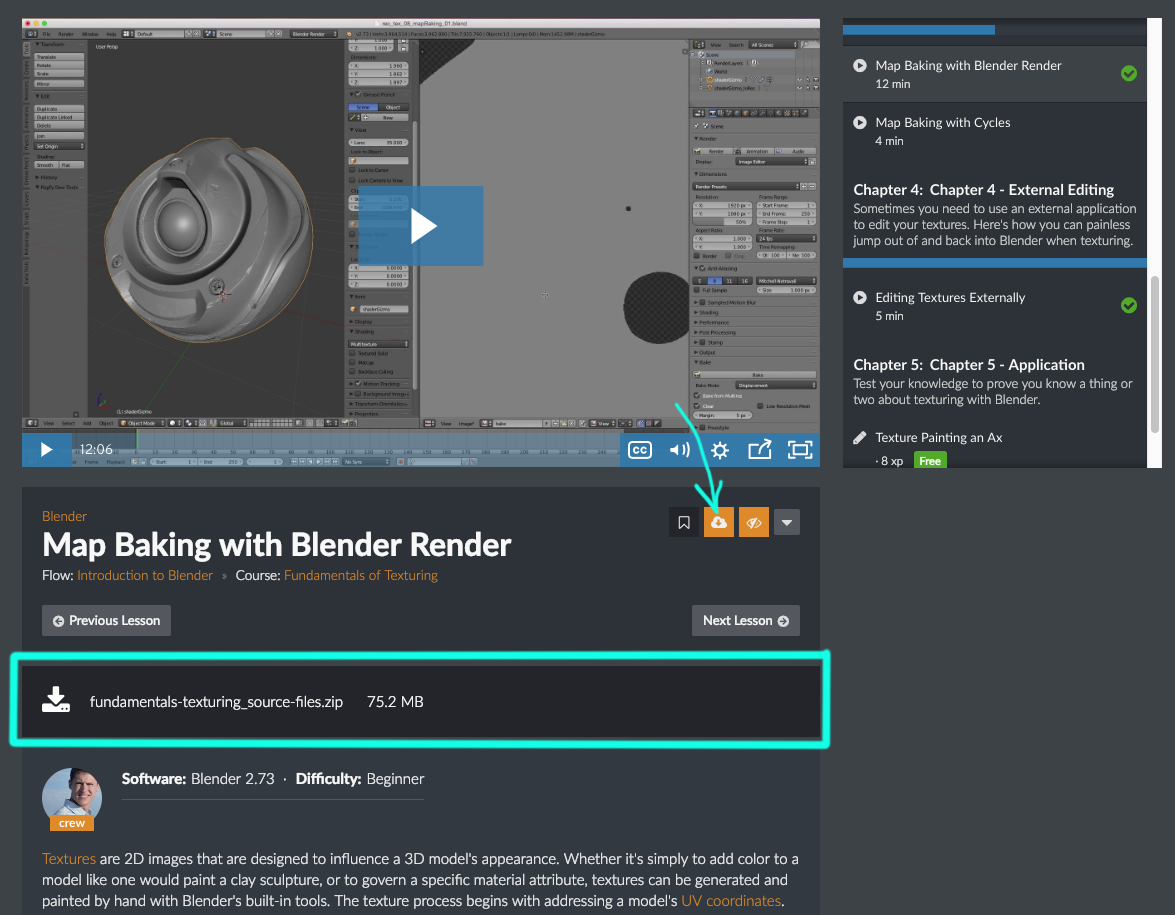This screenshot has width=1175, height=915.
Task: Open Map Baking with Blender Render lesson in sidebar
Action: pyautogui.click(x=968, y=66)
